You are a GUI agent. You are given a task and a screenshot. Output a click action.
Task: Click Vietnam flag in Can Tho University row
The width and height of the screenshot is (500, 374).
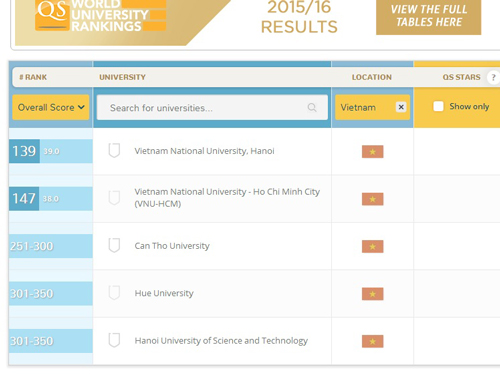coord(373,247)
